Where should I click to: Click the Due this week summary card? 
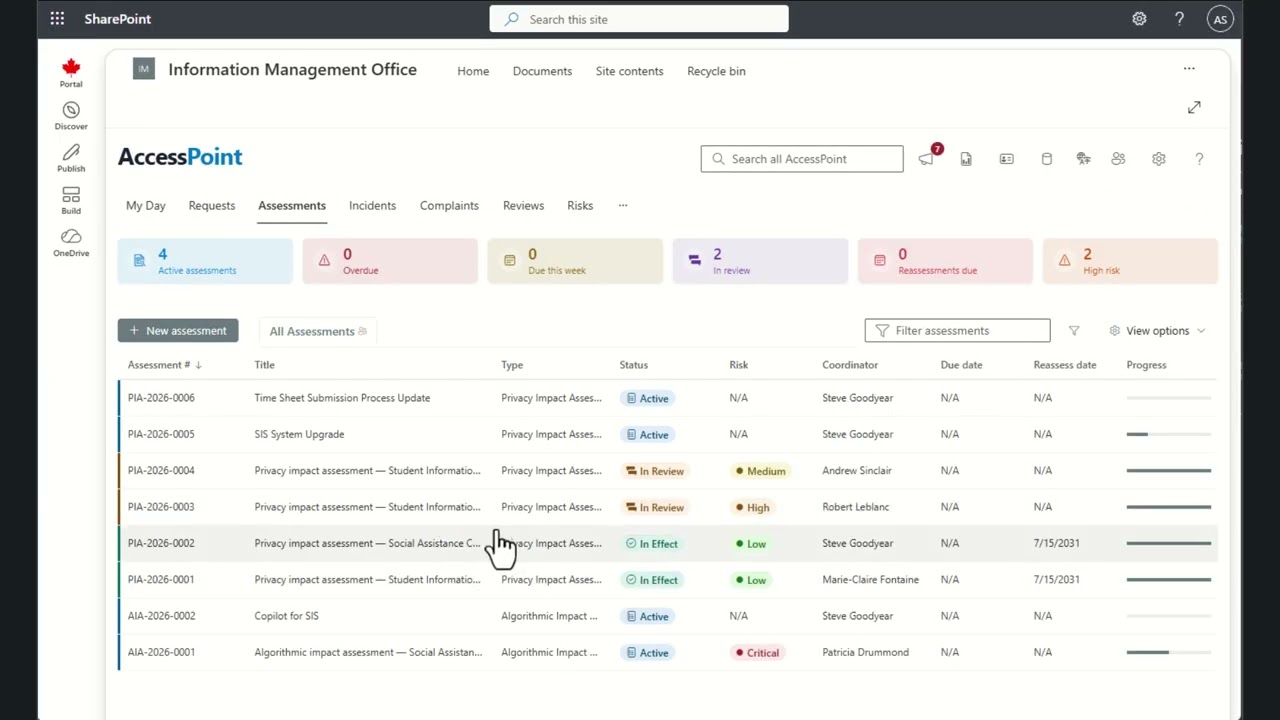pyautogui.click(x=575, y=261)
